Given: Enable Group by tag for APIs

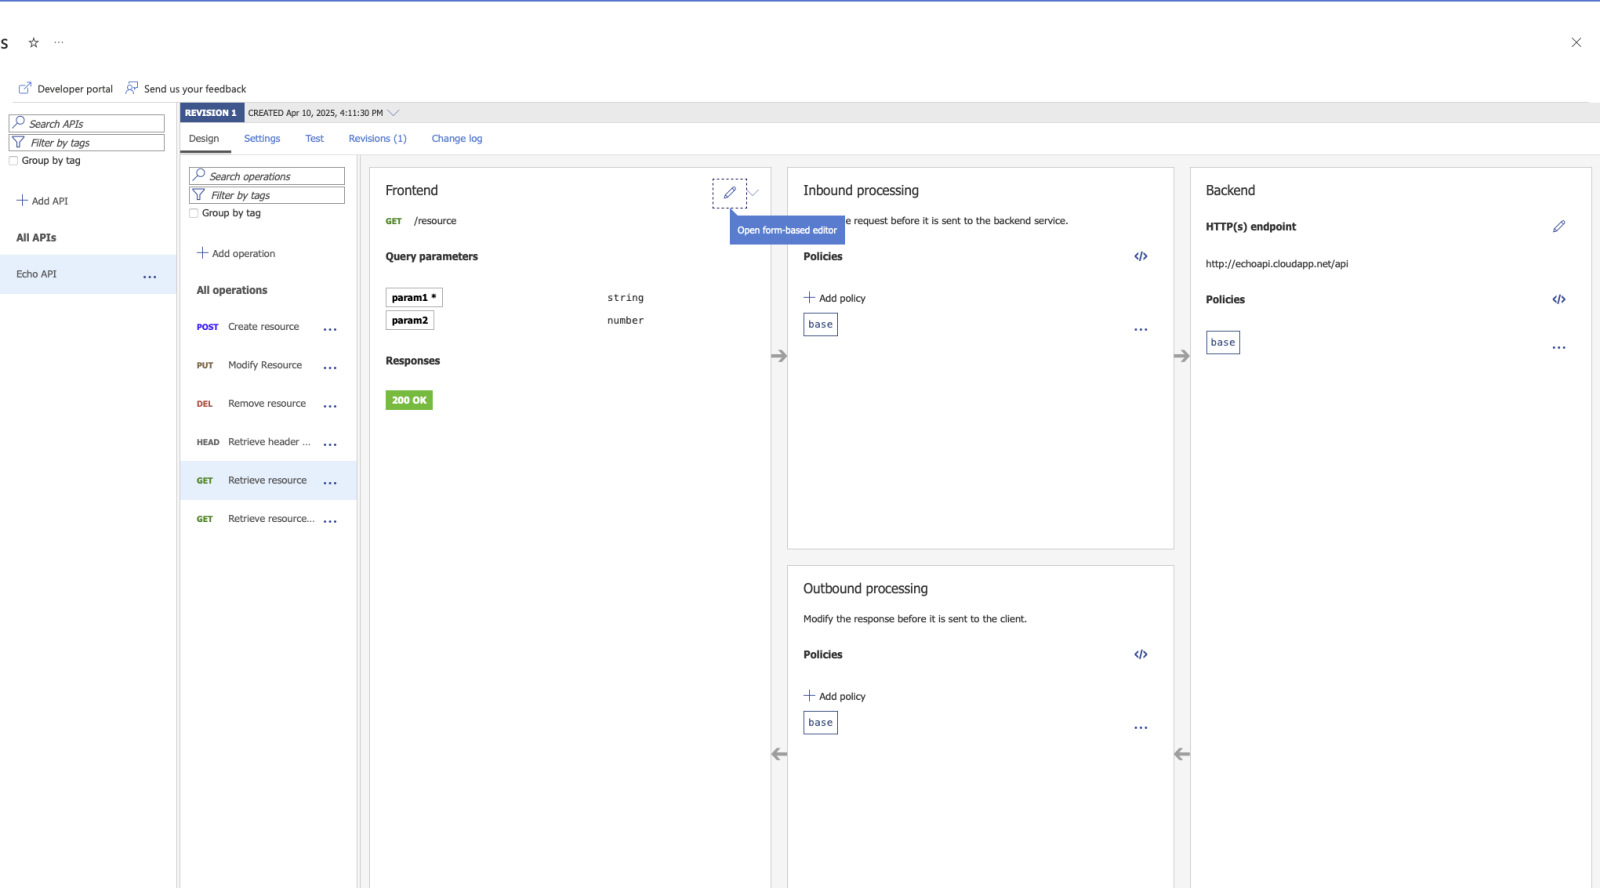Looking at the screenshot, I should click(14, 161).
